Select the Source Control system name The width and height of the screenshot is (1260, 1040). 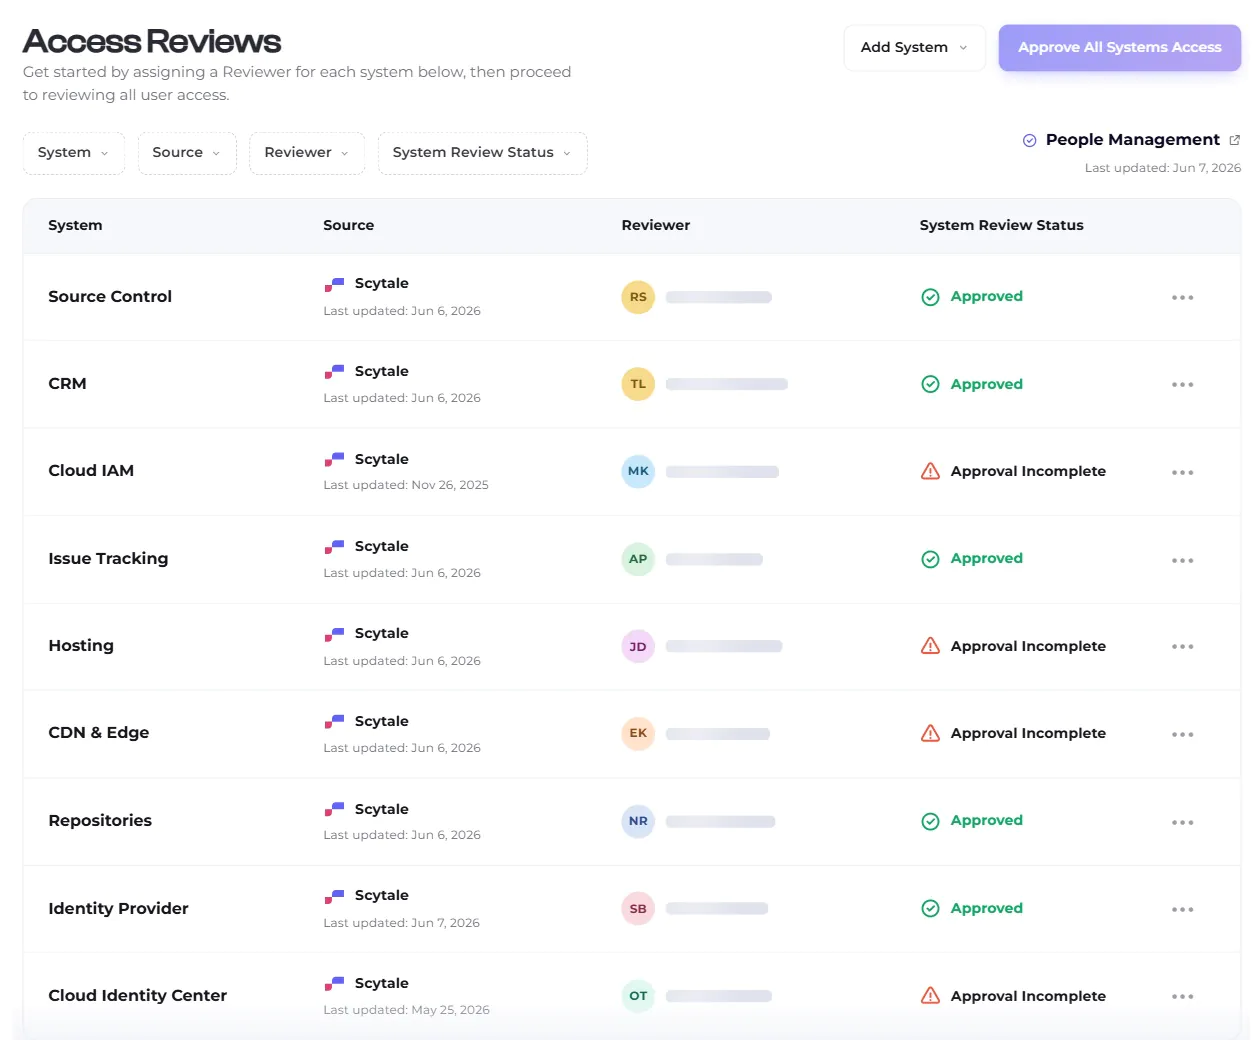(x=110, y=296)
